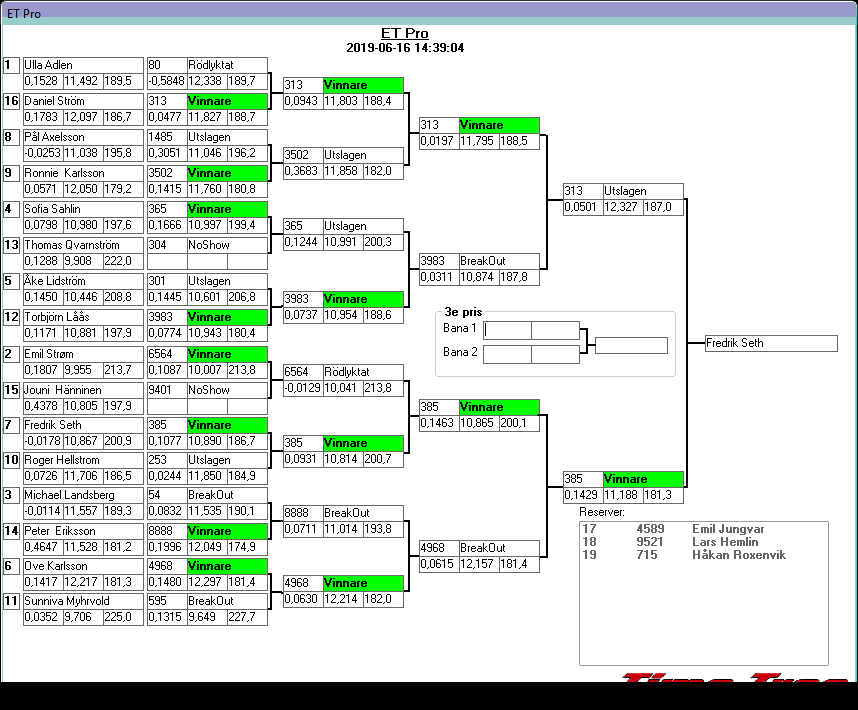This screenshot has height=710, width=858.
Task: Click green Vinnare cell beside car 3502
Action: [227, 173]
